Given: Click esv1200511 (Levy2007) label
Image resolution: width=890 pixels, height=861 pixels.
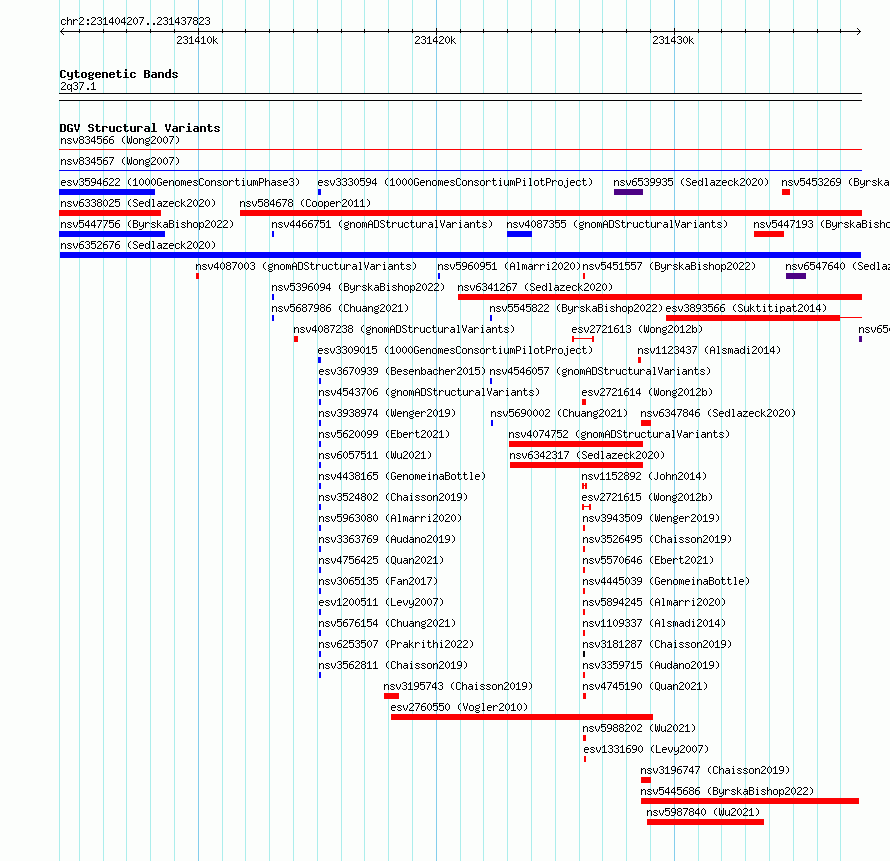Looking at the screenshot, I should pos(381,602).
